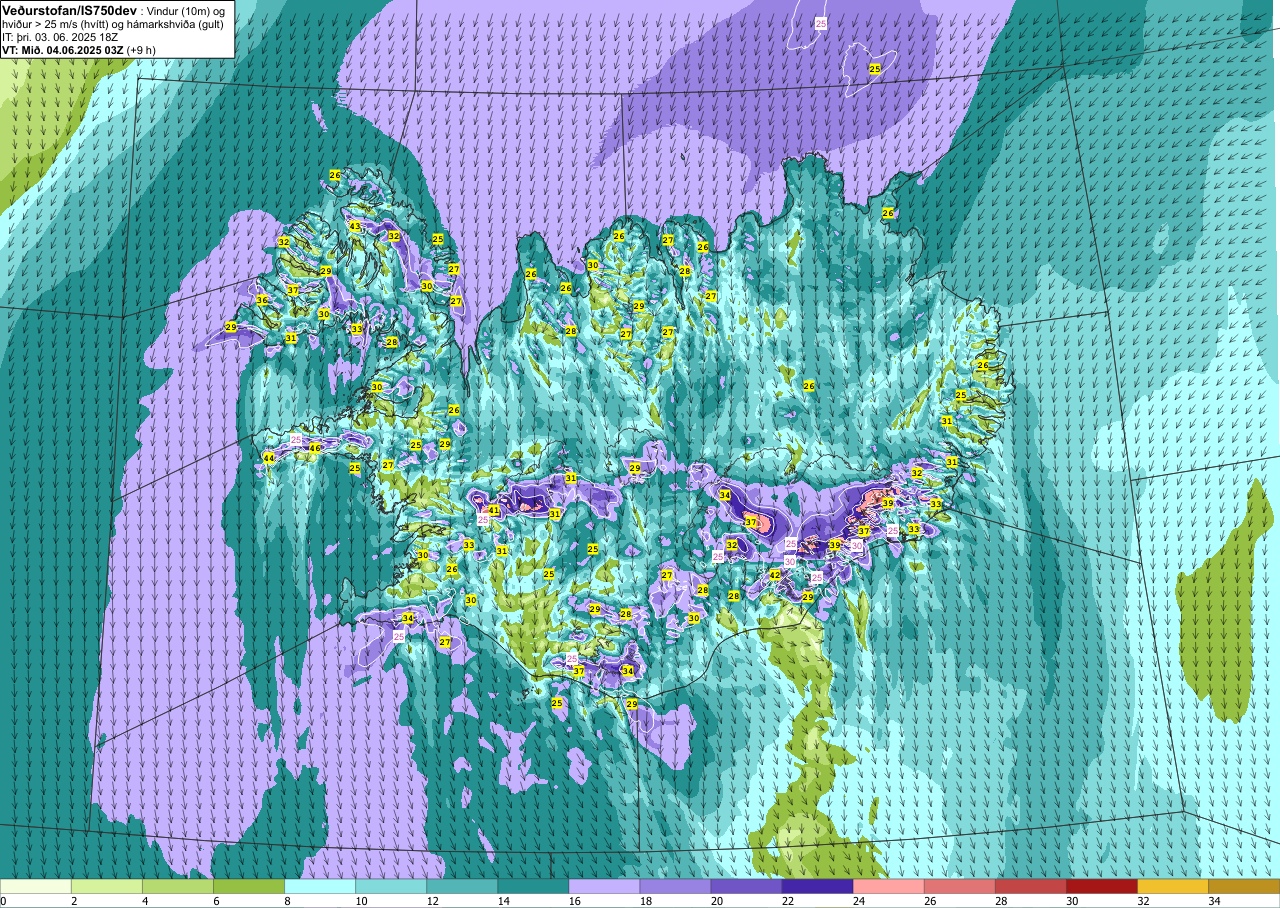Screen dimensions: 1280x908
Task: Click the legend scale number 10
Action: pyautogui.click(x=361, y=901)
